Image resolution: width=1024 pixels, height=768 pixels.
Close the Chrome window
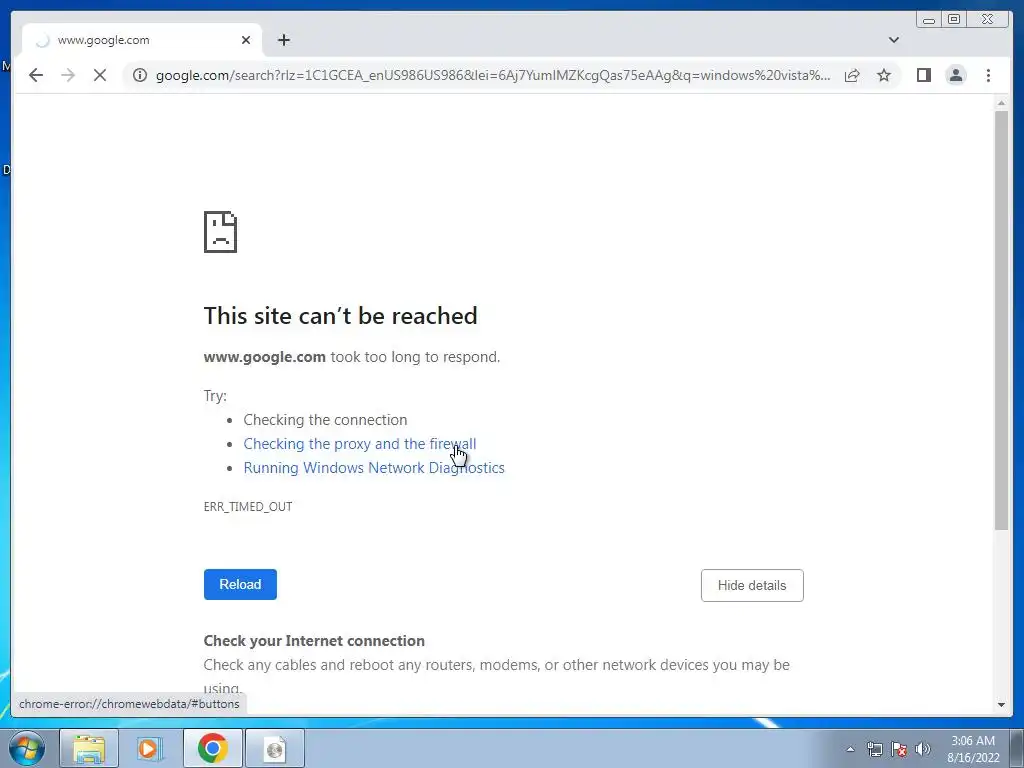pyautogui.click(x=987, y=20)
